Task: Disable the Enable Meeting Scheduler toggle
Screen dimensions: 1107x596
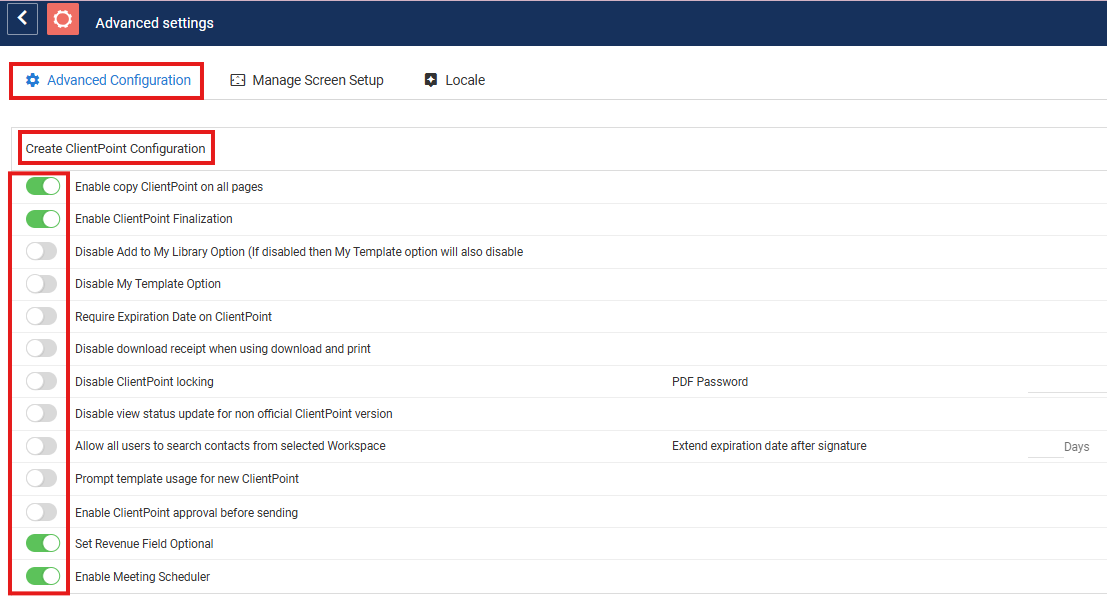Action: click(x=42, y=576)
